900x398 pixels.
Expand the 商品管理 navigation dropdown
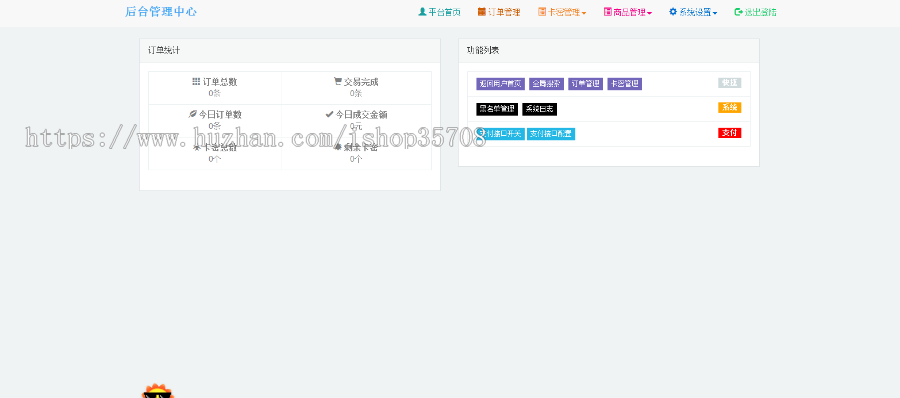[x=627, y=12]
